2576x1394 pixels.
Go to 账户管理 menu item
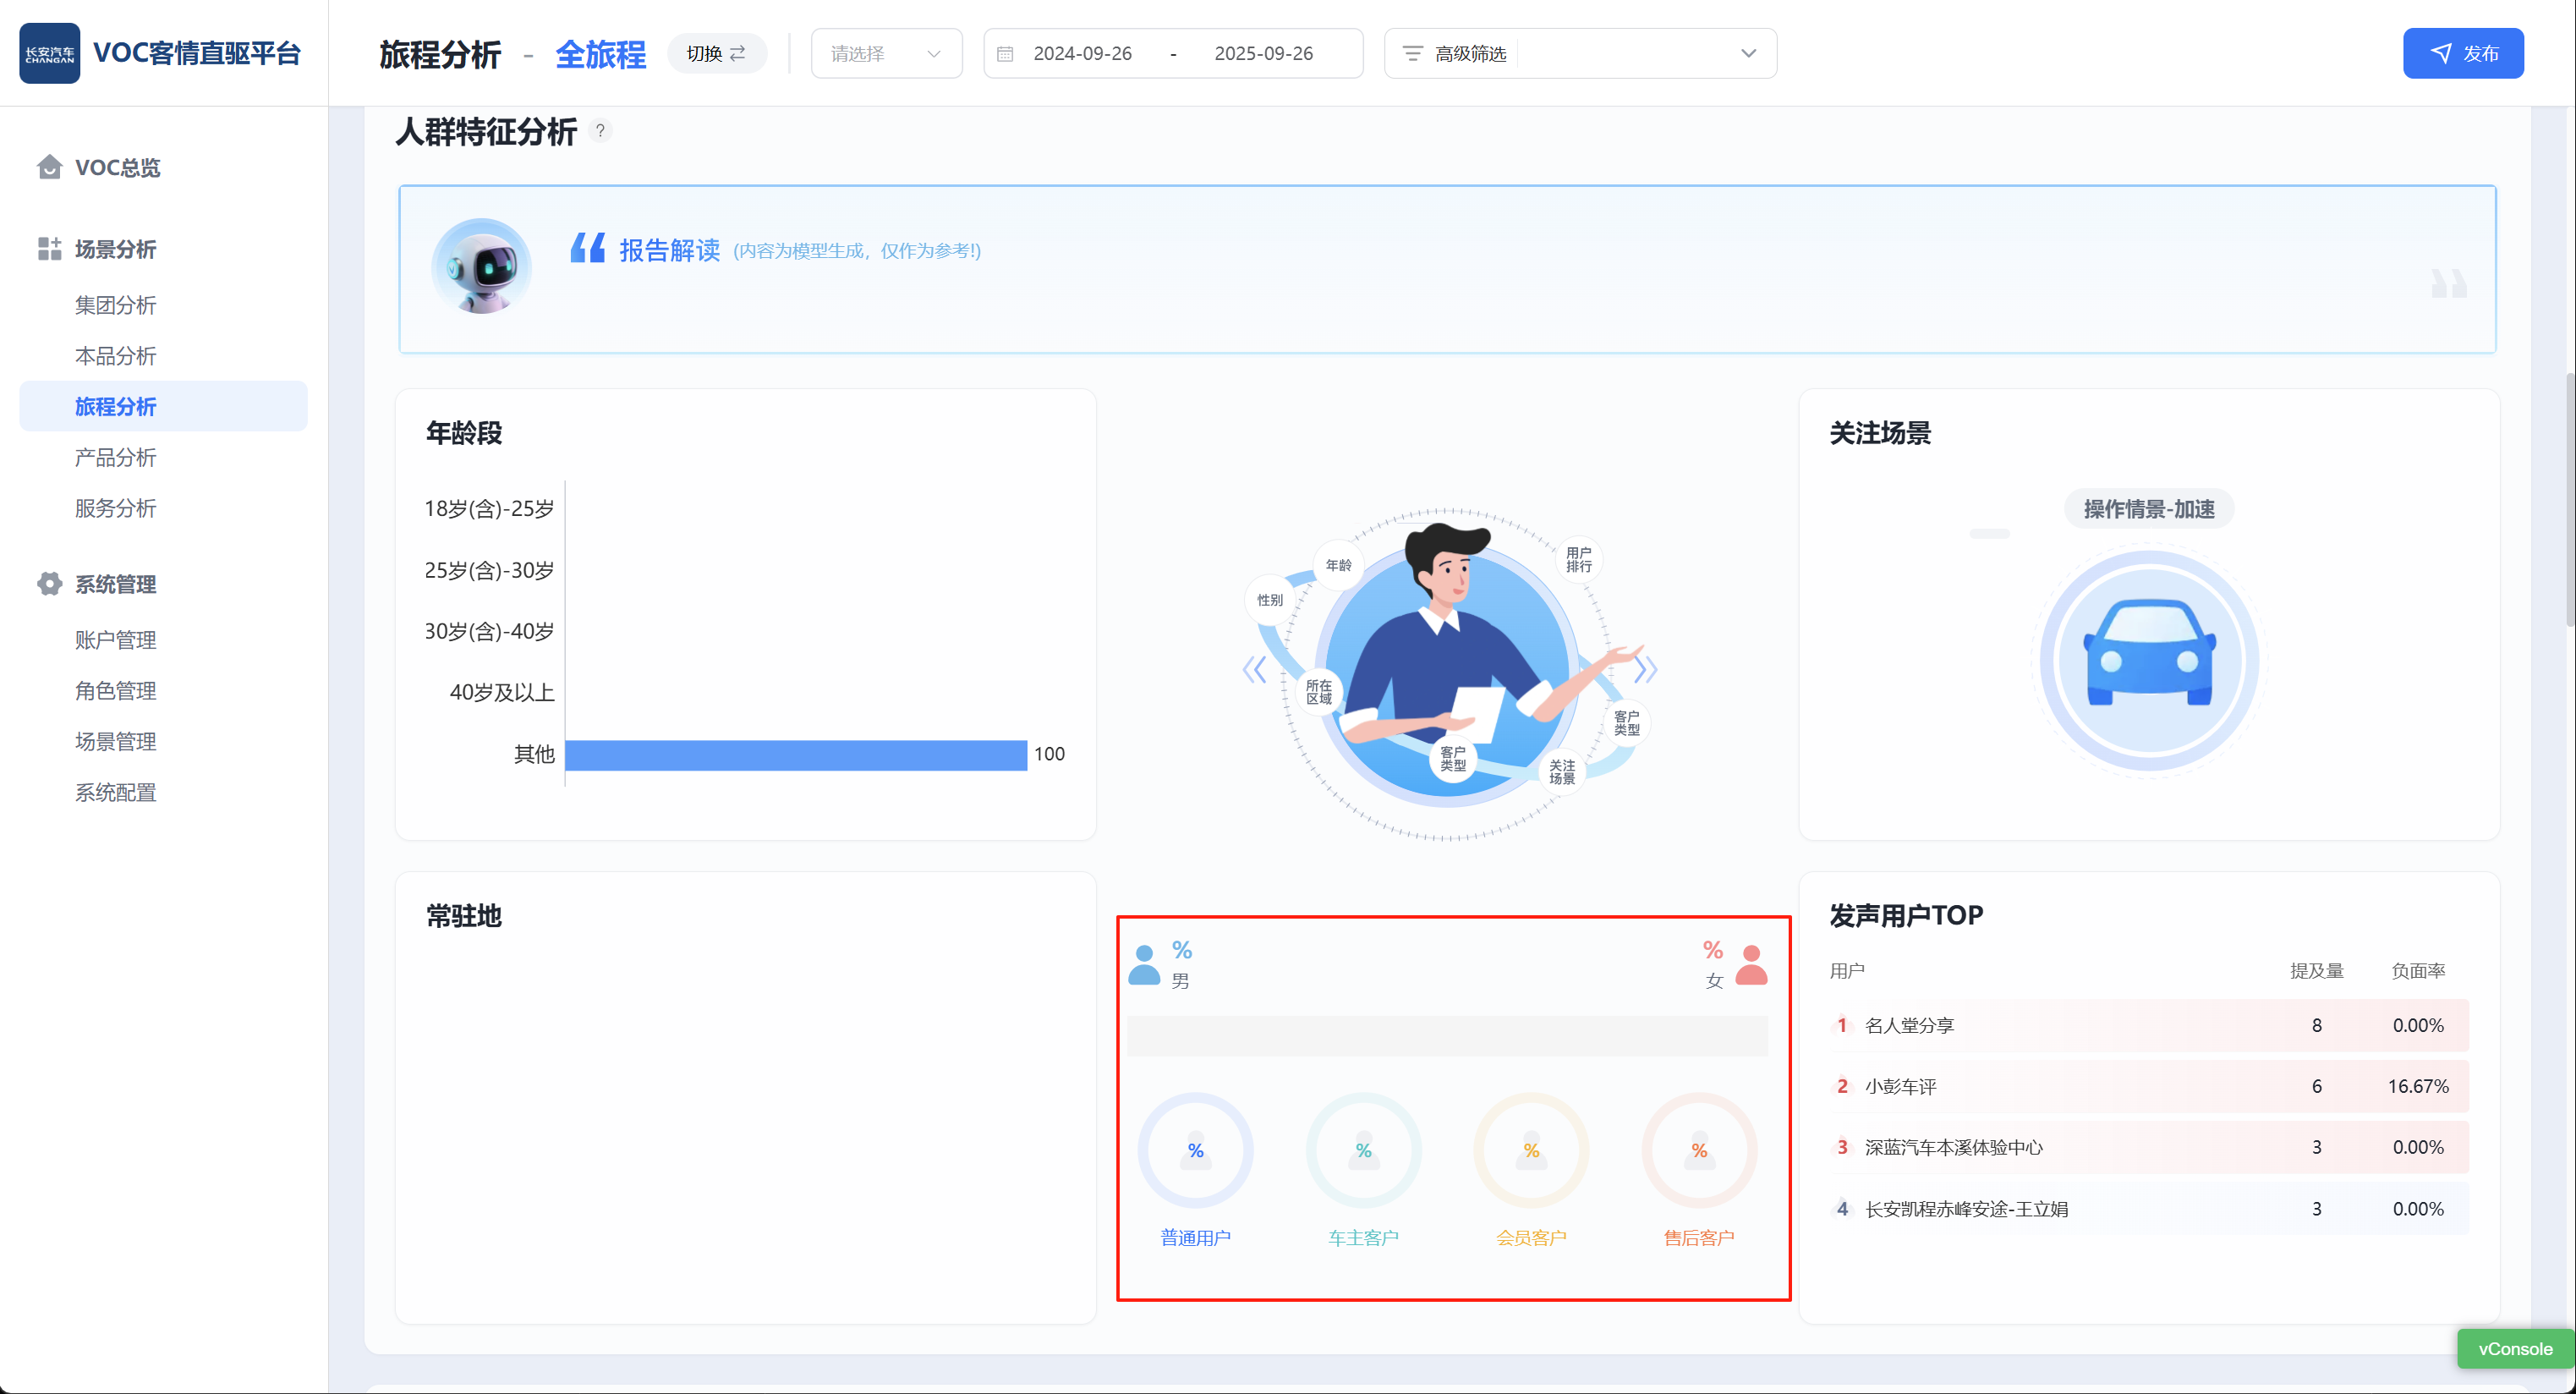click(x=116, y=640)
